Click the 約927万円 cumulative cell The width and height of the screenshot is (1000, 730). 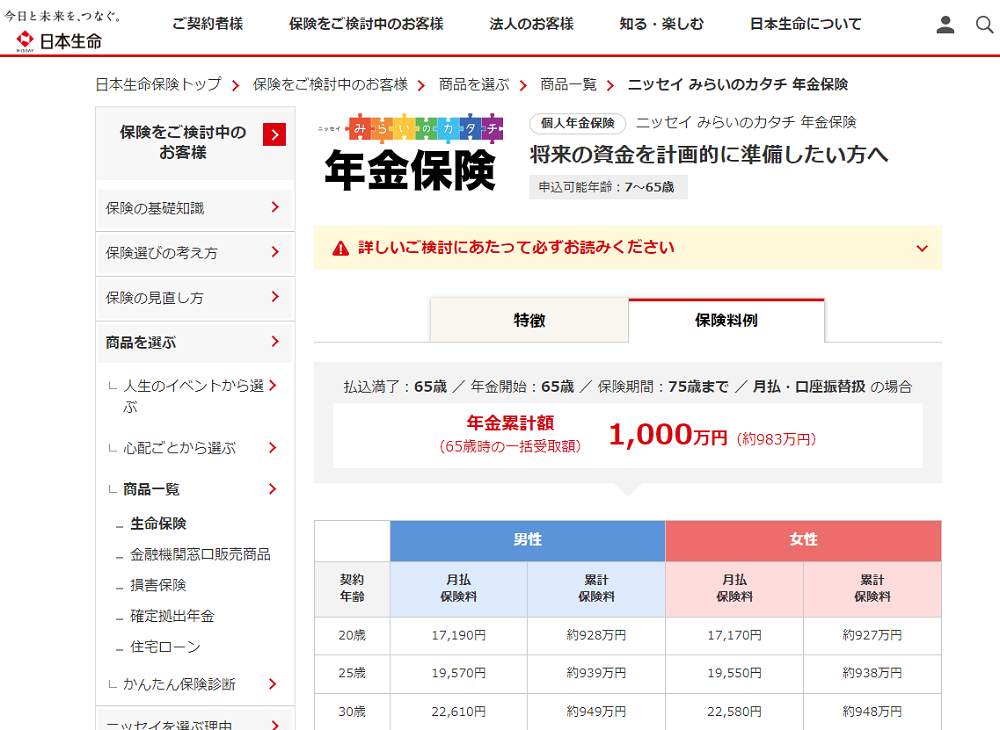(x=872, y=636)
